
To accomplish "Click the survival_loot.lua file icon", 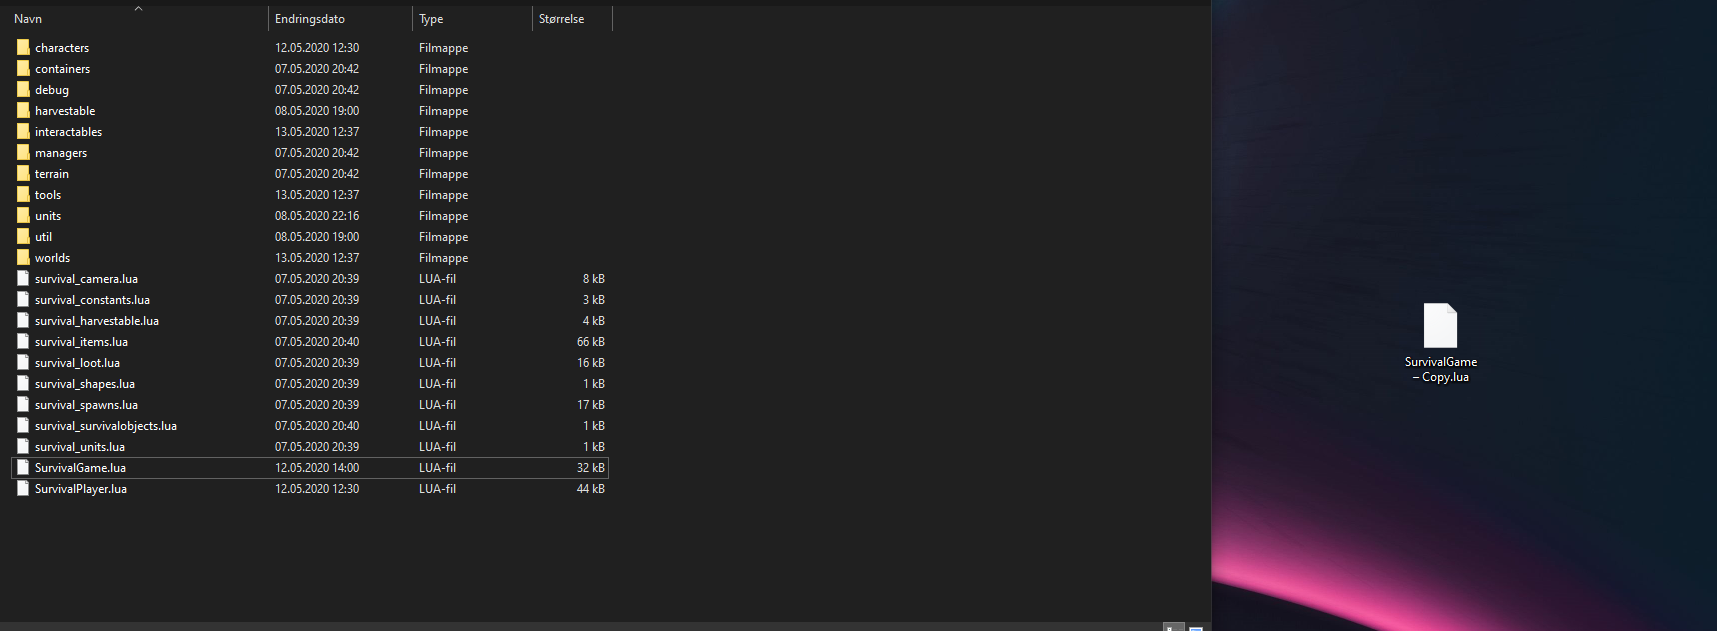I will (x=23, y=362).
